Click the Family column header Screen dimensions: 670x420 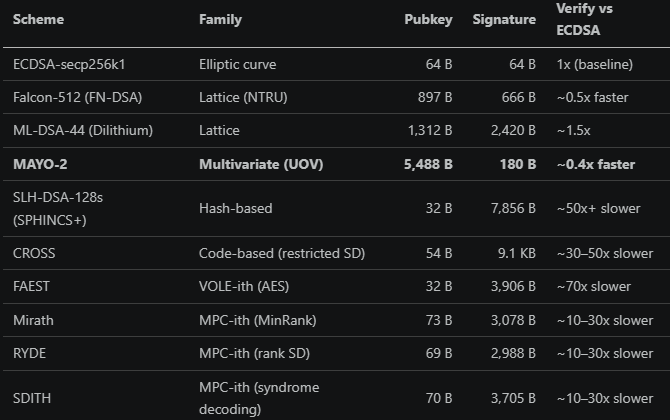(220, 19)
